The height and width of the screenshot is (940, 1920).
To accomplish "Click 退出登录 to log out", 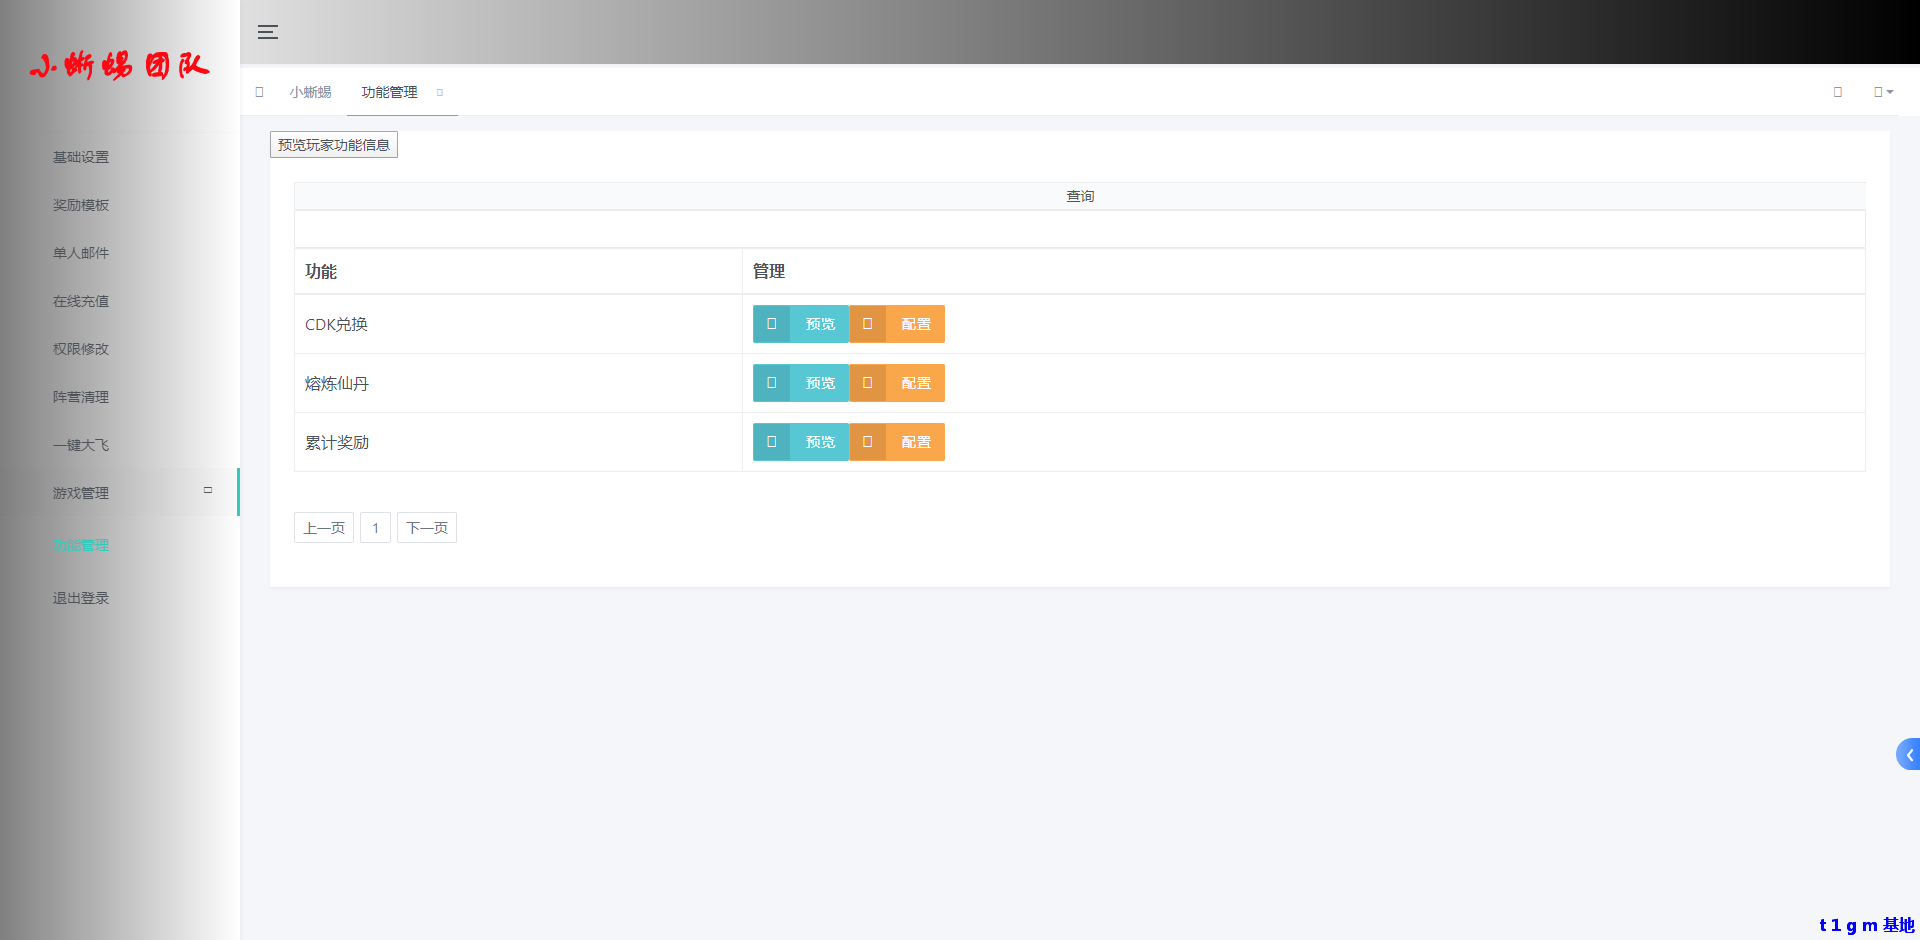I will point(81,598).
